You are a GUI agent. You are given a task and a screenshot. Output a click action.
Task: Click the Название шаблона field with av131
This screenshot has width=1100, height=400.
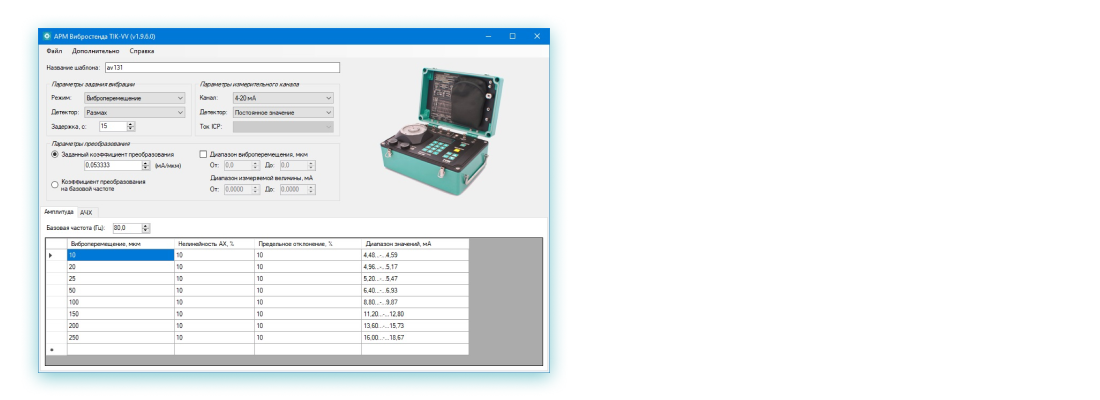tap(222, 68)
